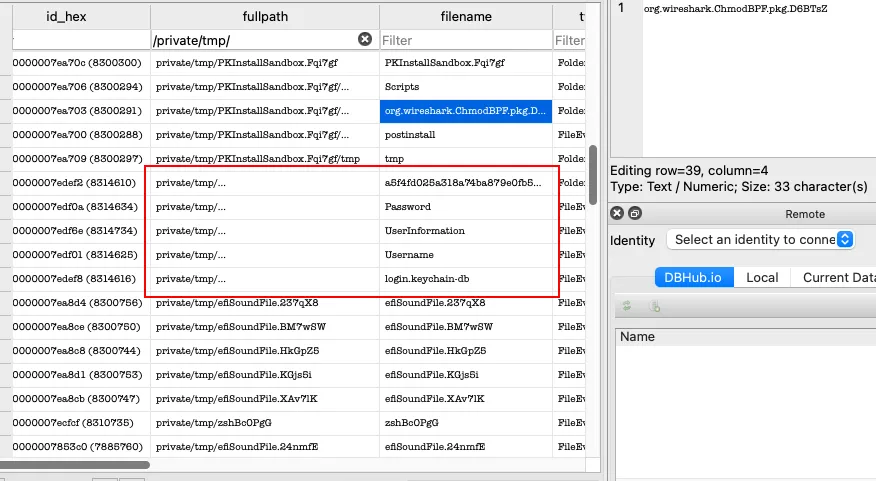The width and height of the screenshot is (876, 481).
Task: Open the Current Database tab
Action: [x=834, y=278]
